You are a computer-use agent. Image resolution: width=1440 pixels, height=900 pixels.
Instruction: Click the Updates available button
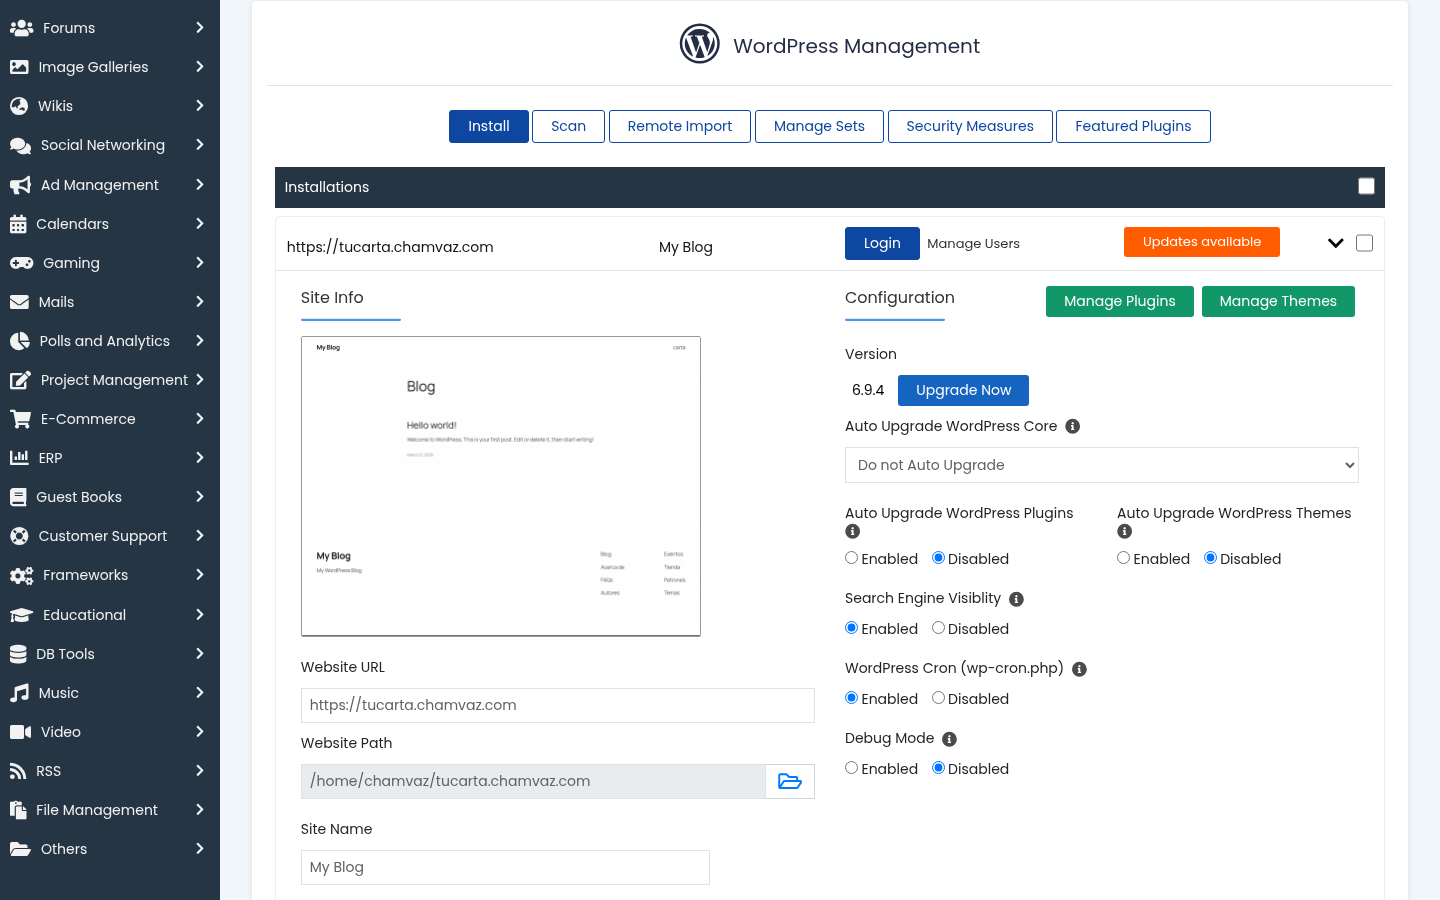(1202, 242)
